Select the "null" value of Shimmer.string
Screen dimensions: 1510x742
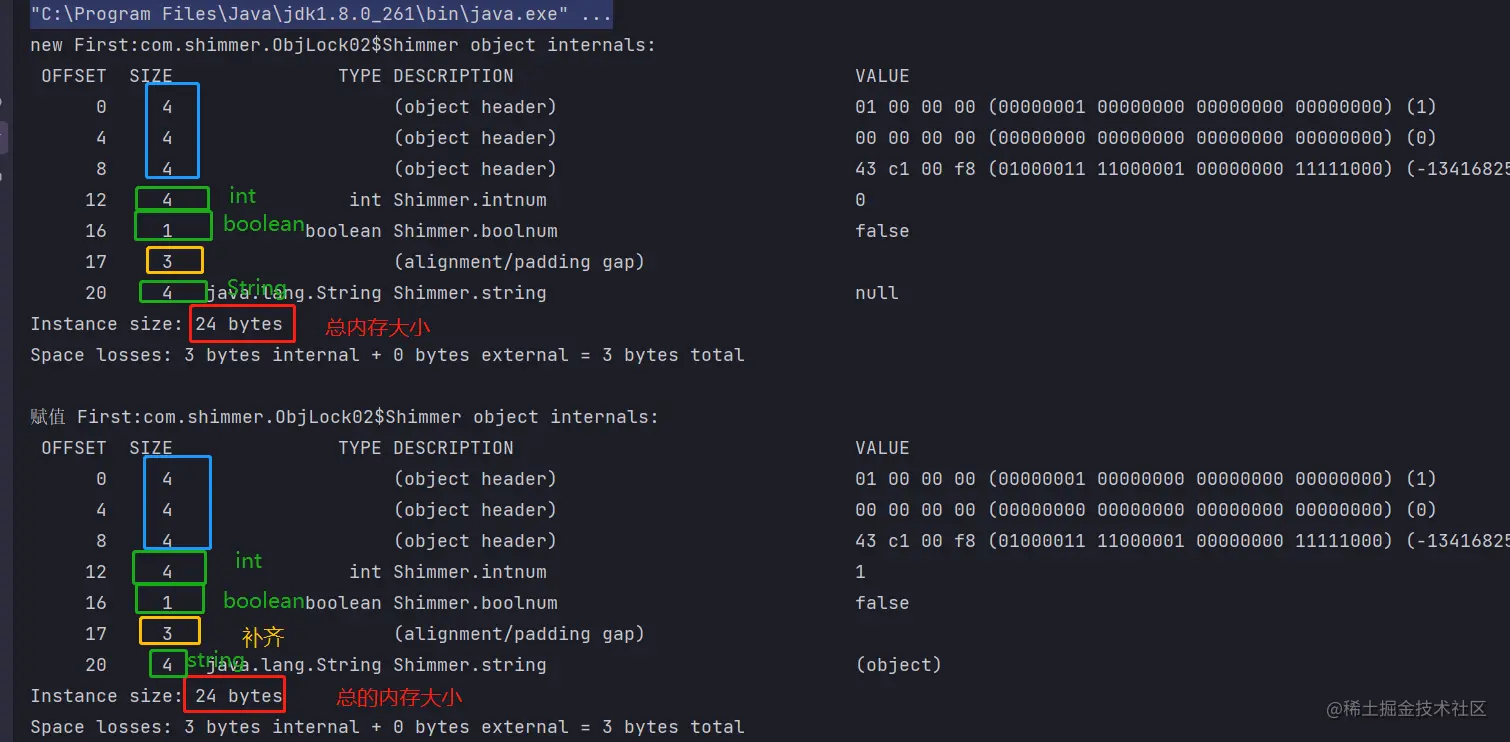[876, 293]
